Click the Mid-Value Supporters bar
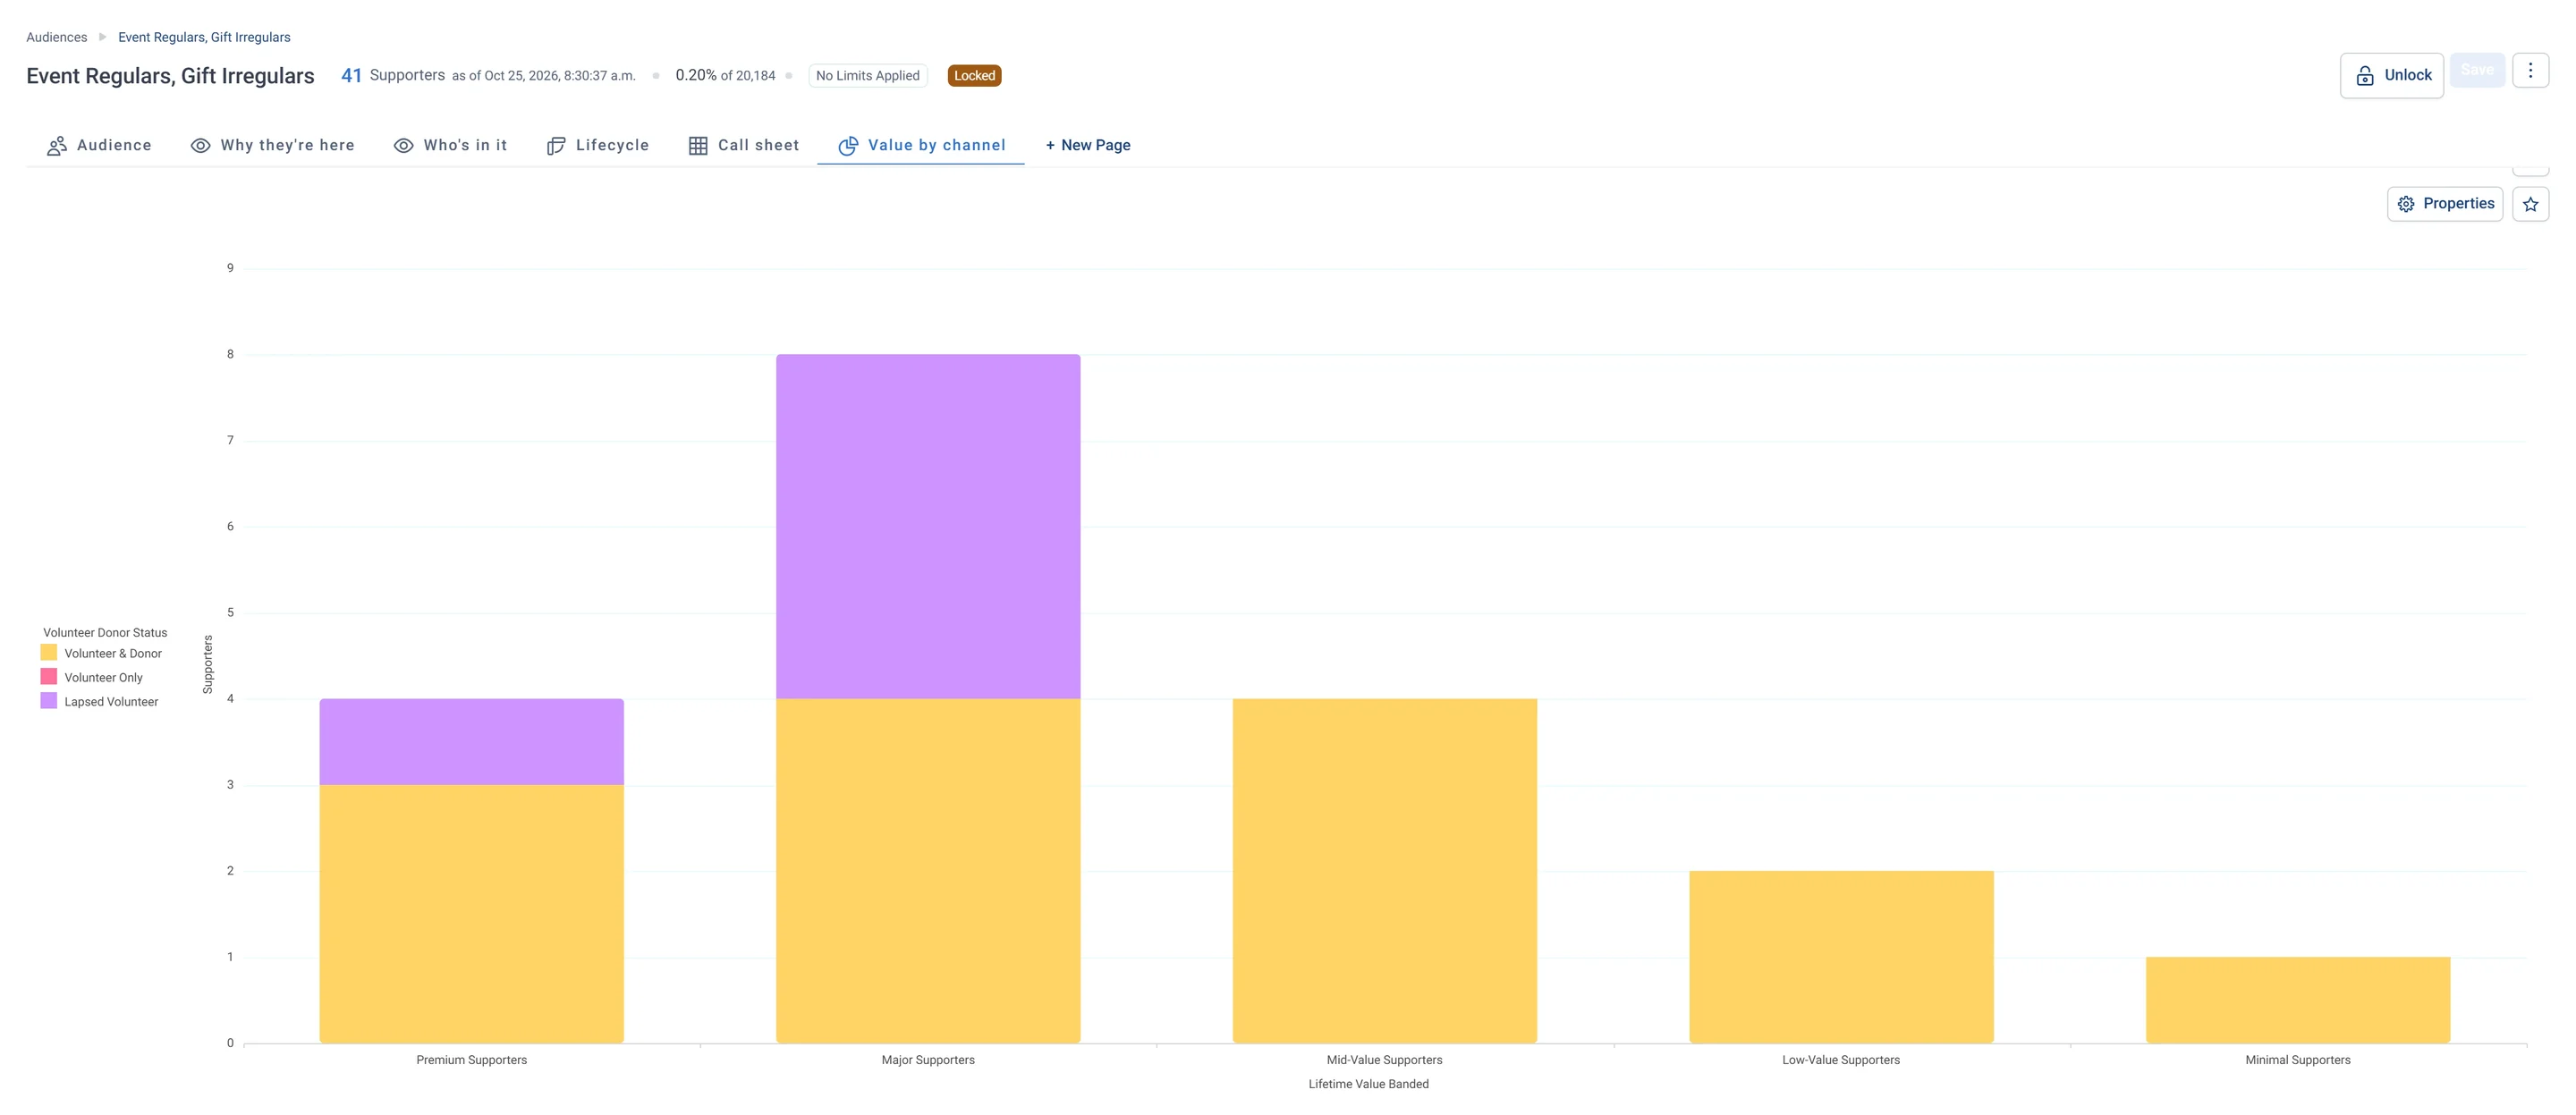The height and width of the screenshot is (1115, 2576). 1384,871
